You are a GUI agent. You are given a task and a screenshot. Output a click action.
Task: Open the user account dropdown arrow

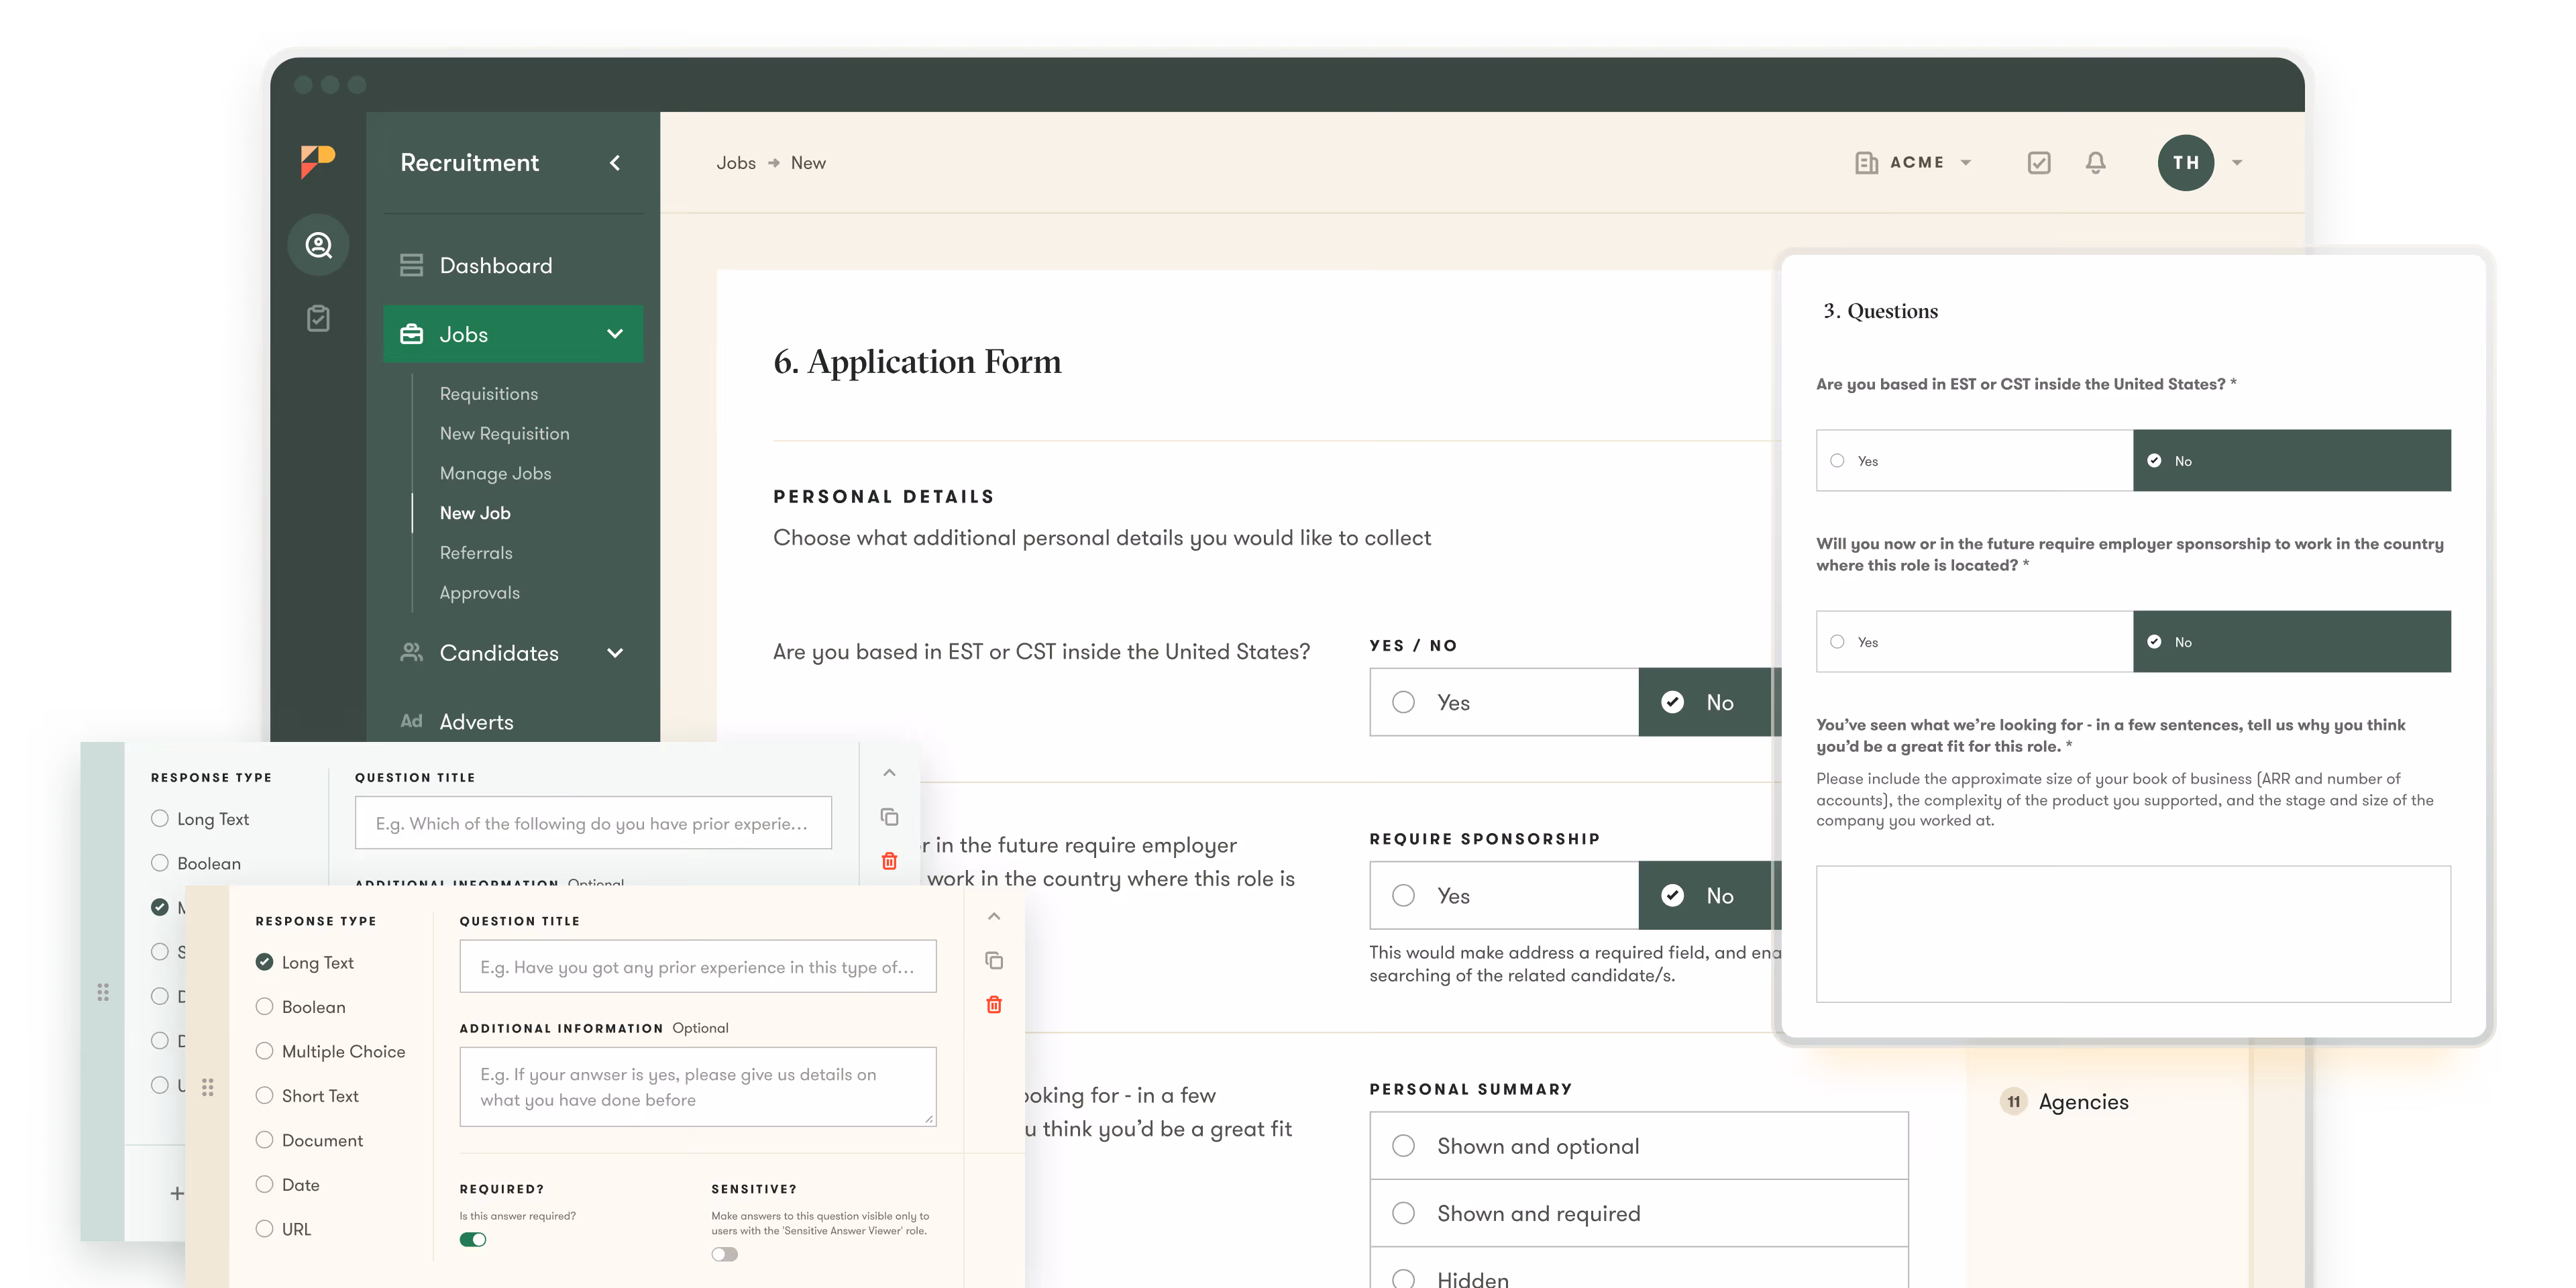click(2237, 163)
